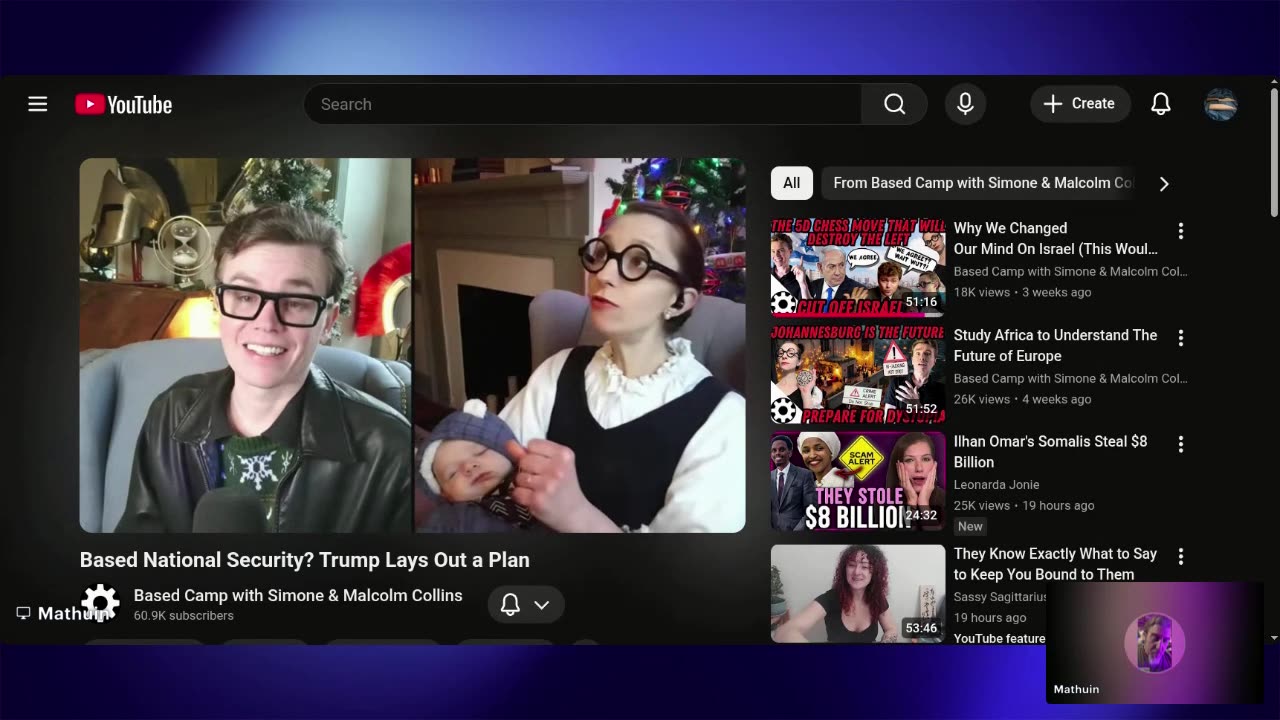Click video title Based National Security?
Image resolution: width=1280 pixels, height=720 pixels.
coord(305,560)
